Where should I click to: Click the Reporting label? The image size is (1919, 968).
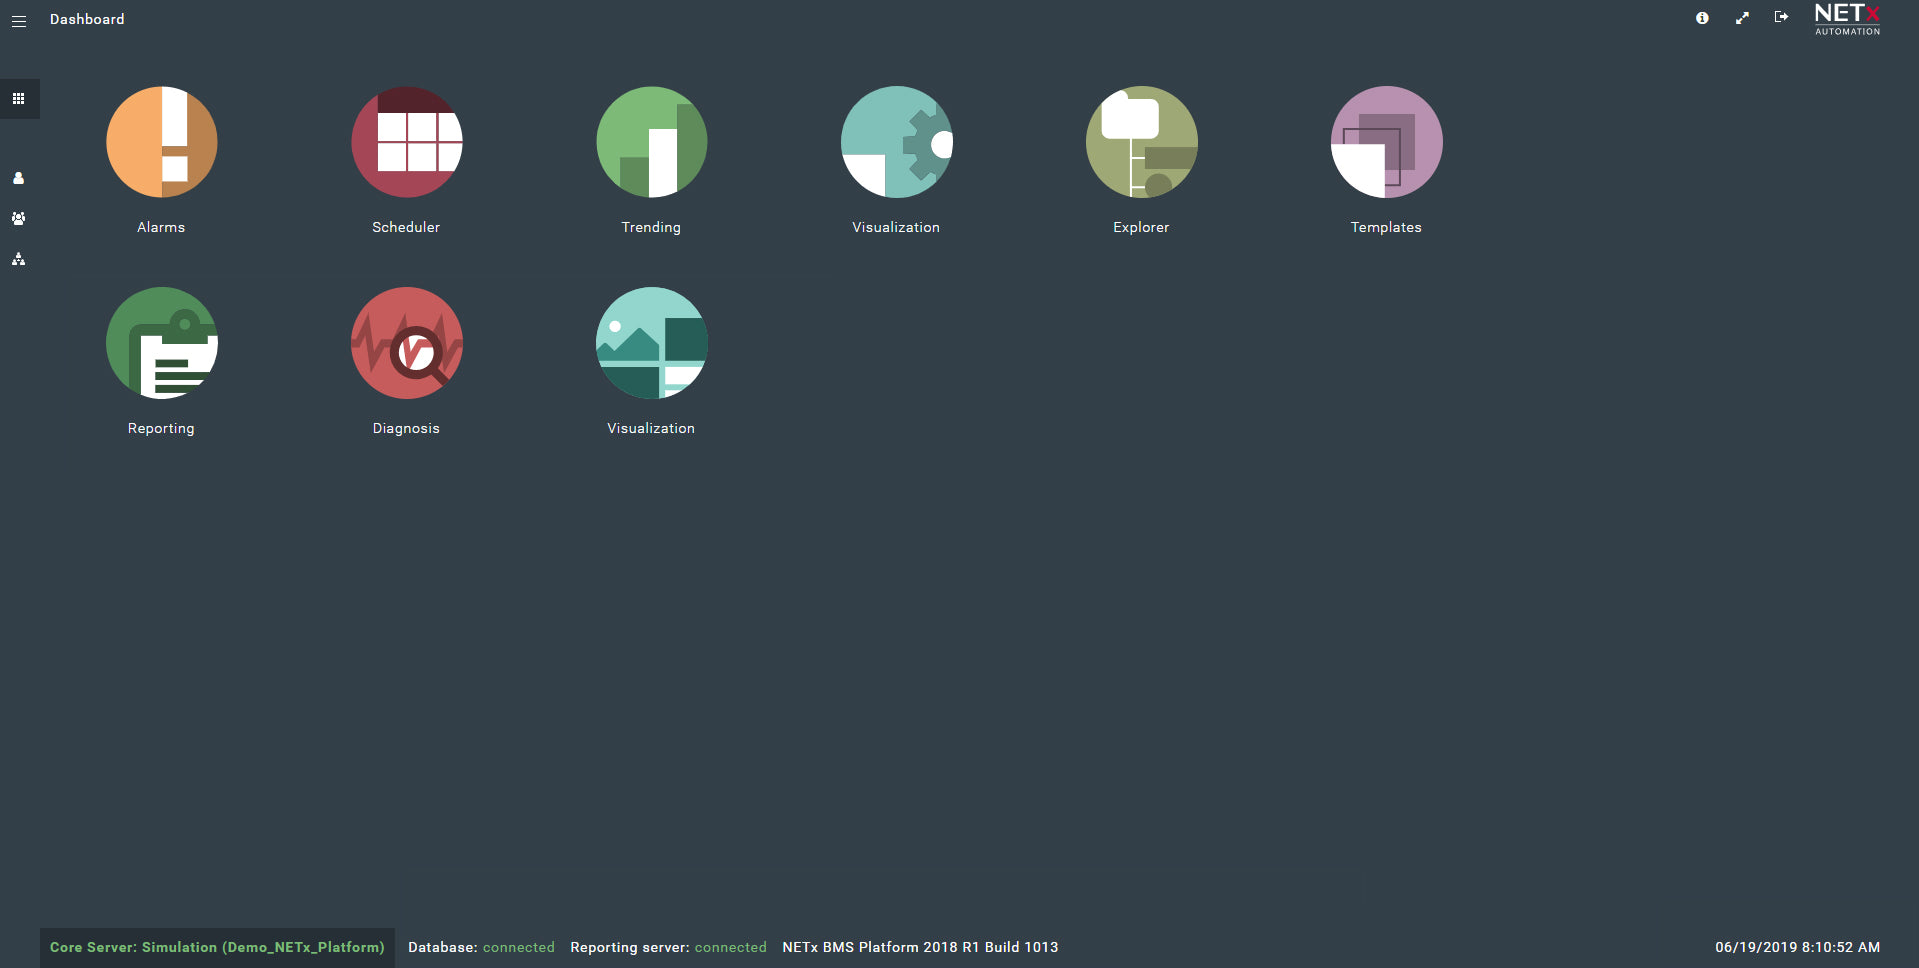pos(161,428)
